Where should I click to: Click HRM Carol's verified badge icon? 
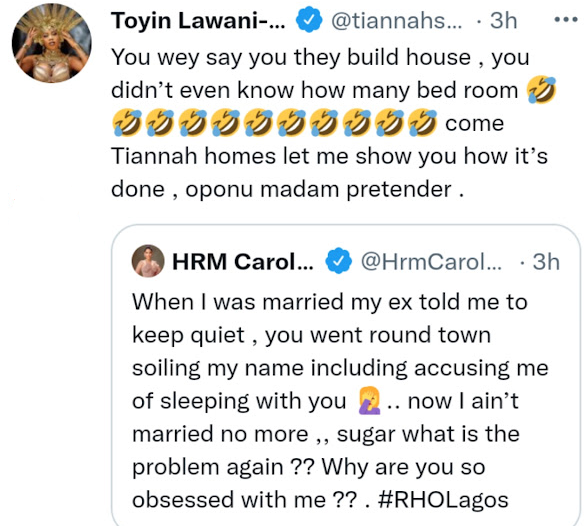[x=338, y=261]
